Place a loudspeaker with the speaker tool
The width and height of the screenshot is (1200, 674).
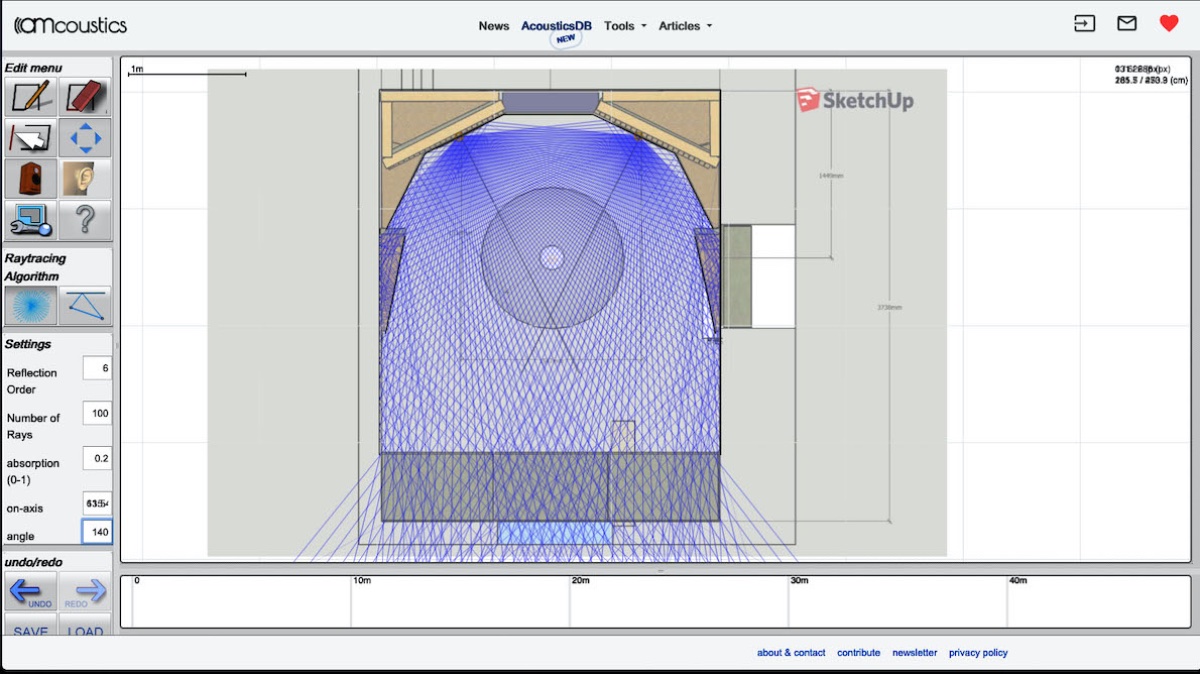tap(31, 179)
